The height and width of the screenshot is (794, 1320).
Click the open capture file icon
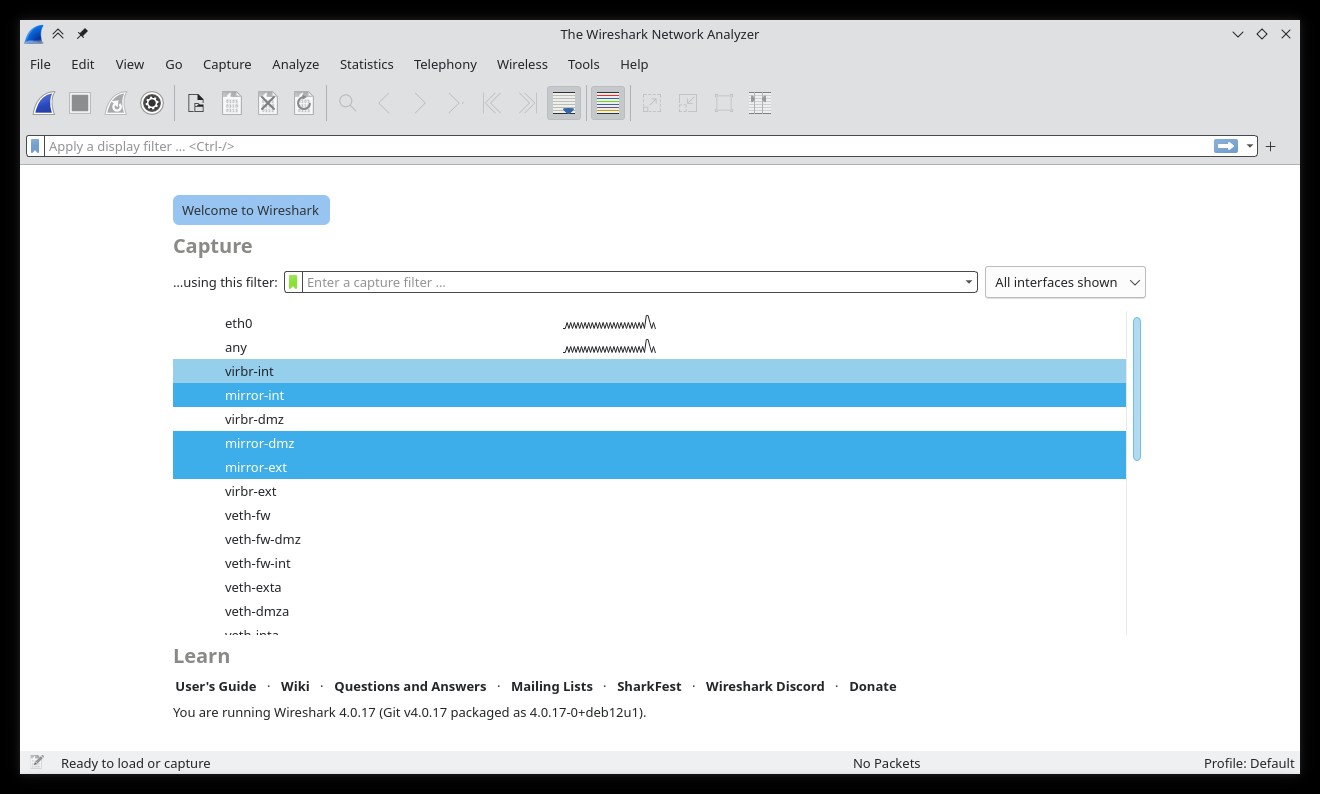196,103
